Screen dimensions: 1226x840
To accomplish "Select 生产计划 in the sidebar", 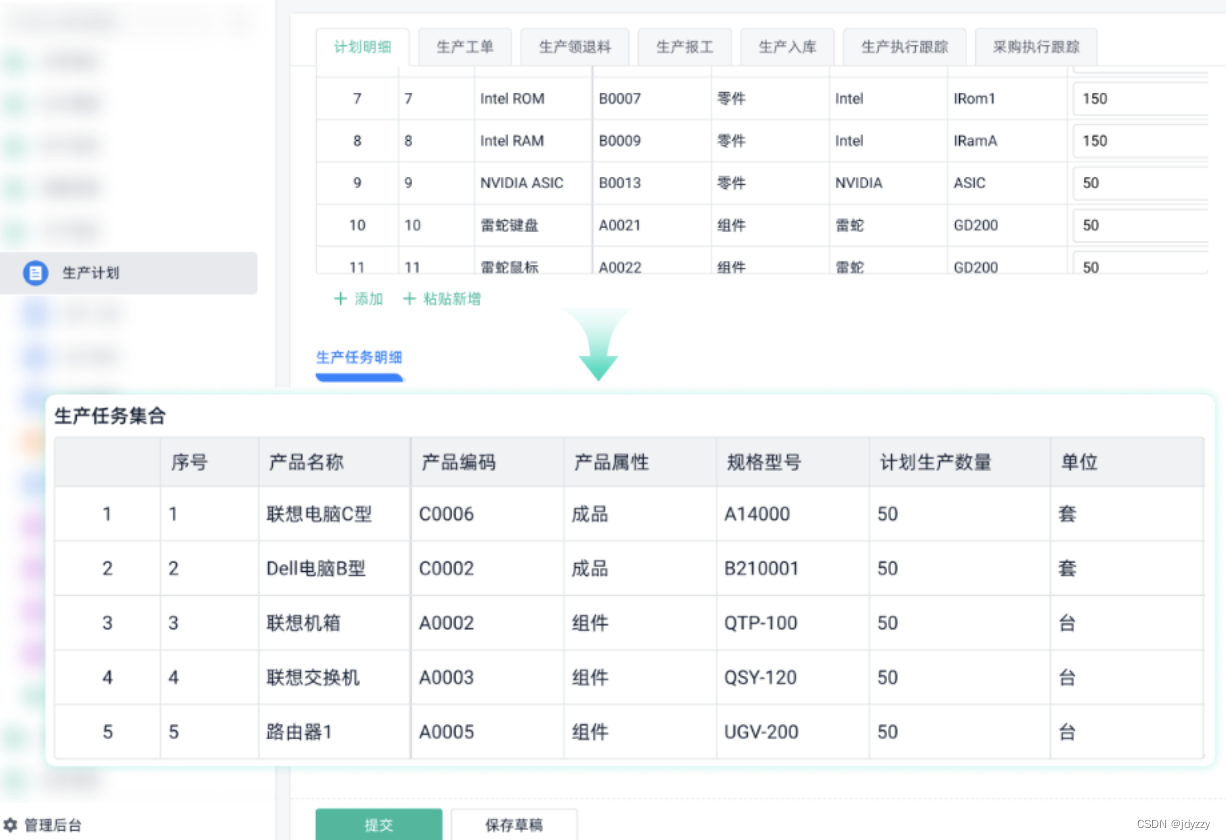I will pyautogui.click(x=129, y=273).
